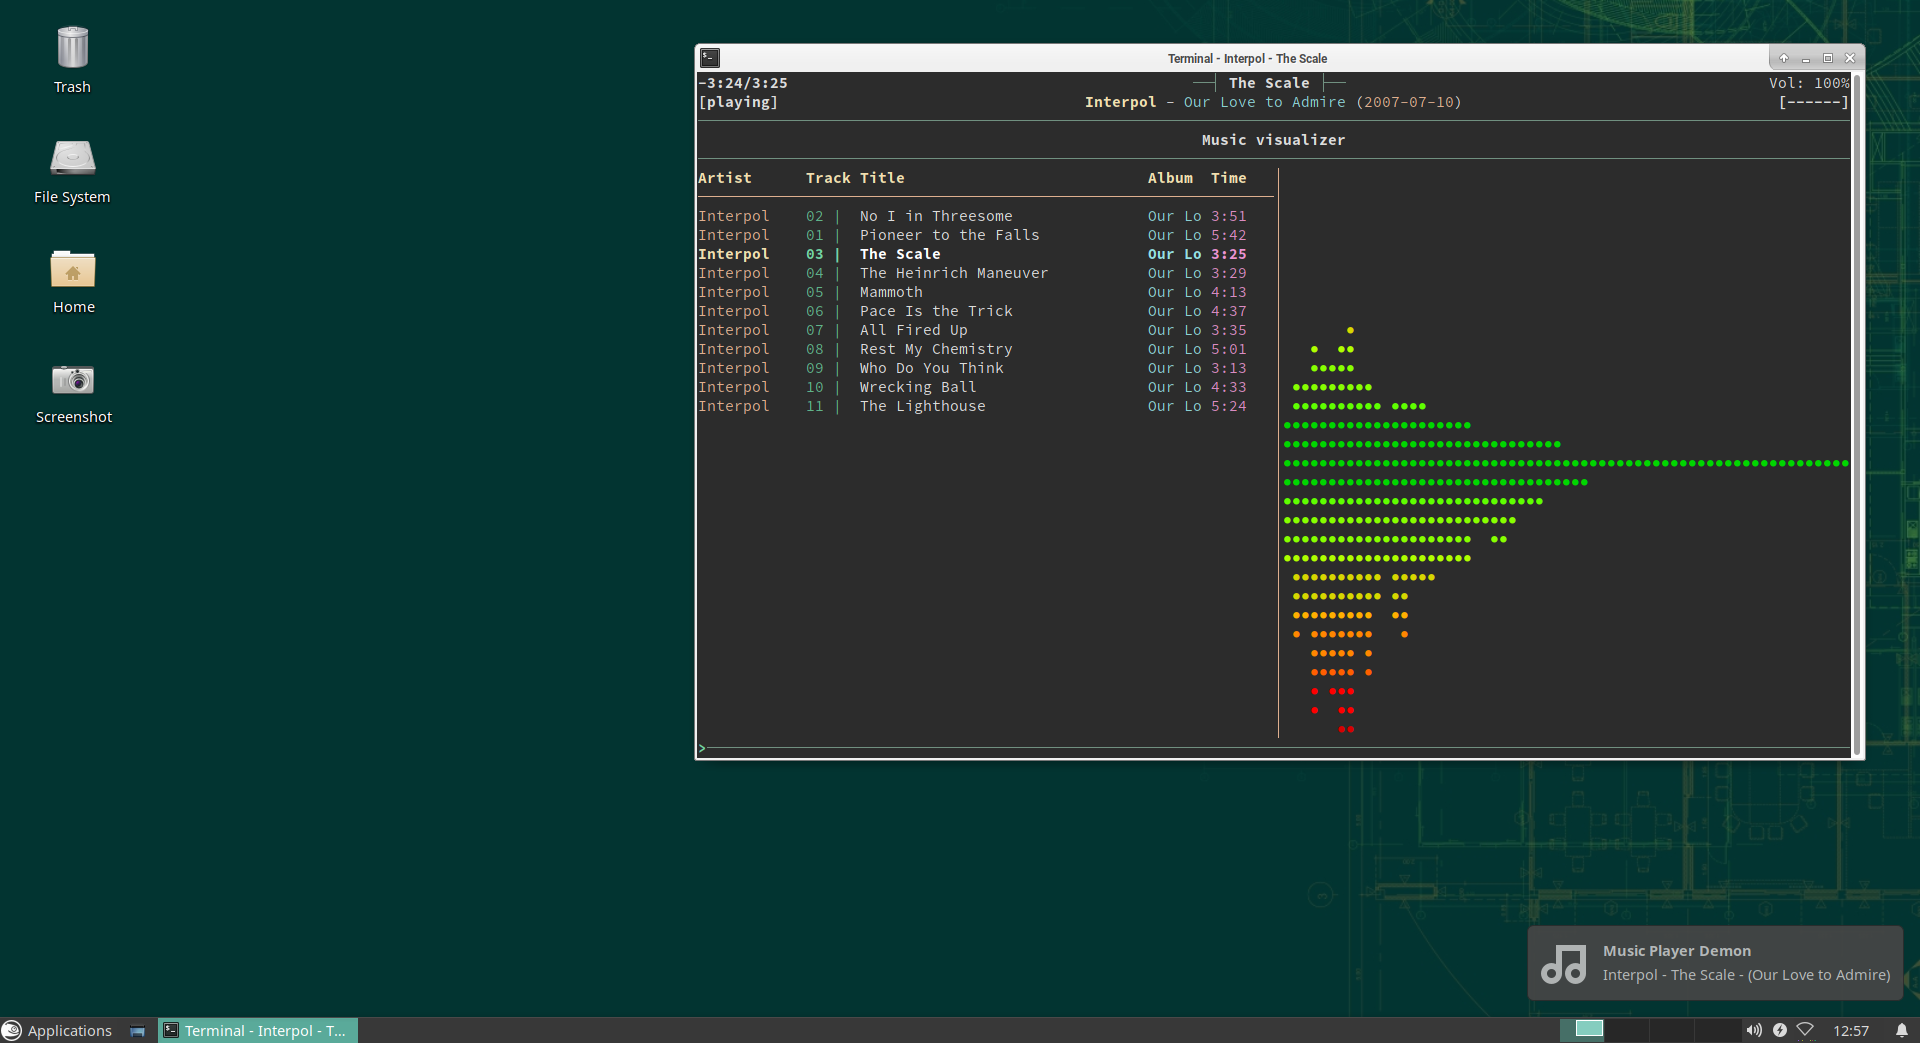
Task: Dismiss the Music Player Demon notification popup
Action: click(x=1713, y=963)
